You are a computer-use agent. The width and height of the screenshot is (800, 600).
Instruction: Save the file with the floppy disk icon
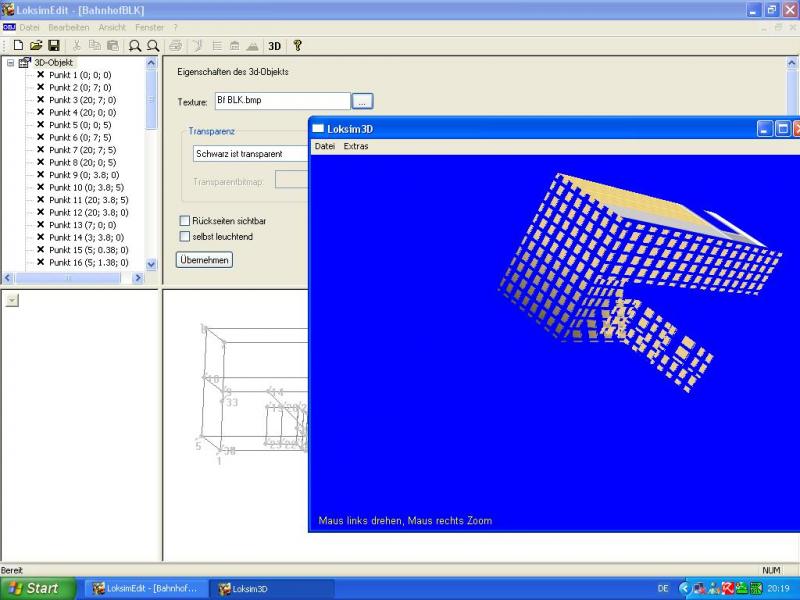[x=54, y=45]
